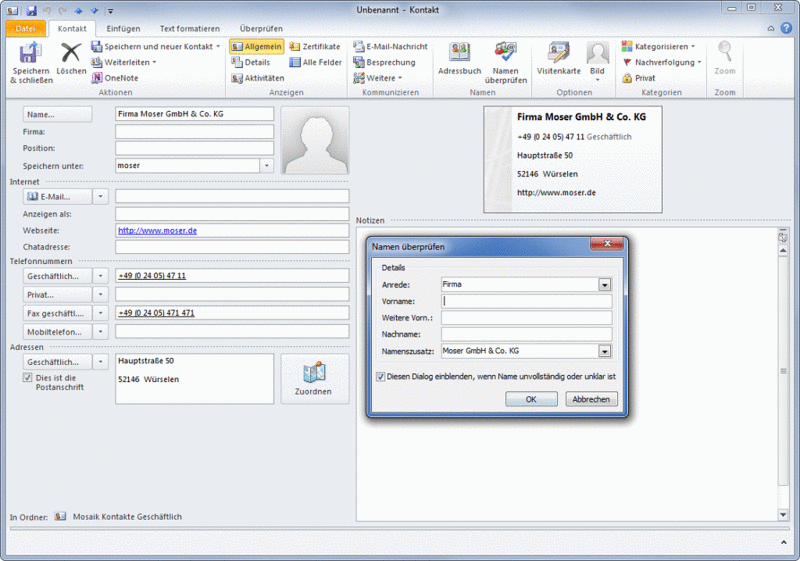Uncheck Dies ist die Postanschrift
Screen dimensions: 800x561
pos(28,378)
